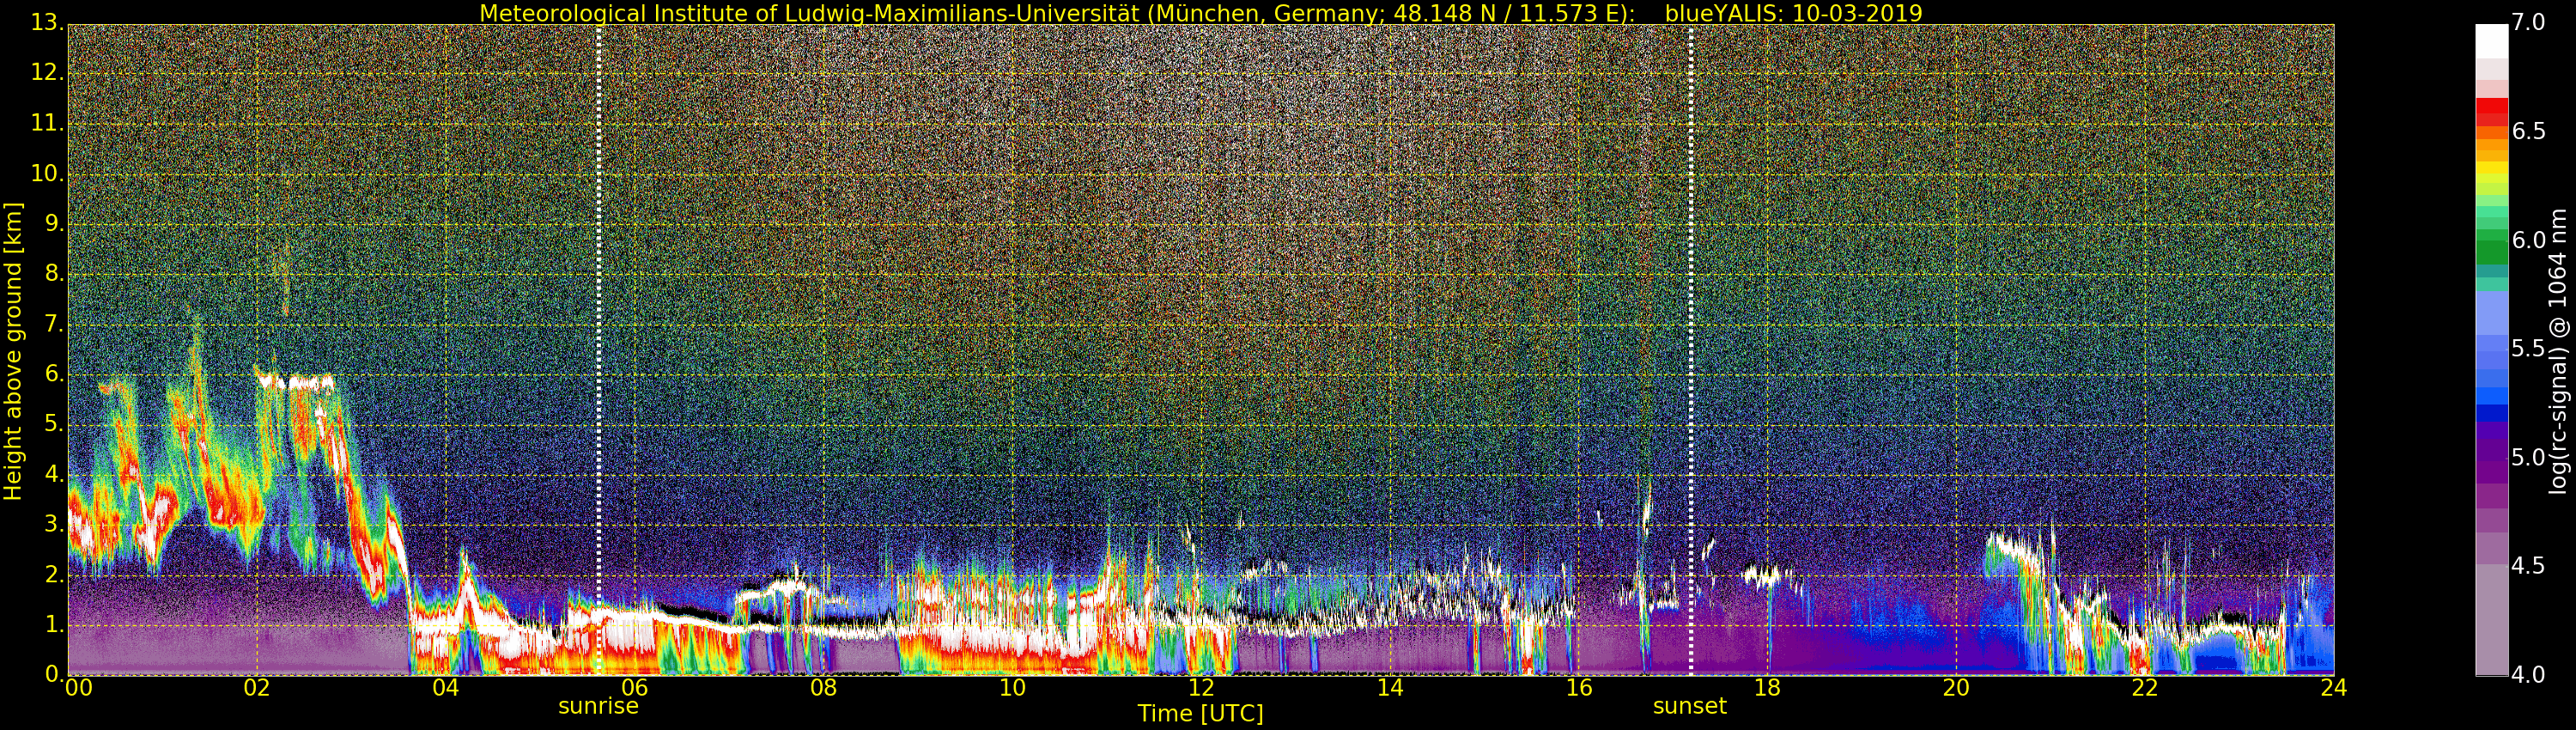The height and width of the screenshot is (730, 2576).
Task: Click the 14 tick on the time axis
Action: coord(1390,688)
